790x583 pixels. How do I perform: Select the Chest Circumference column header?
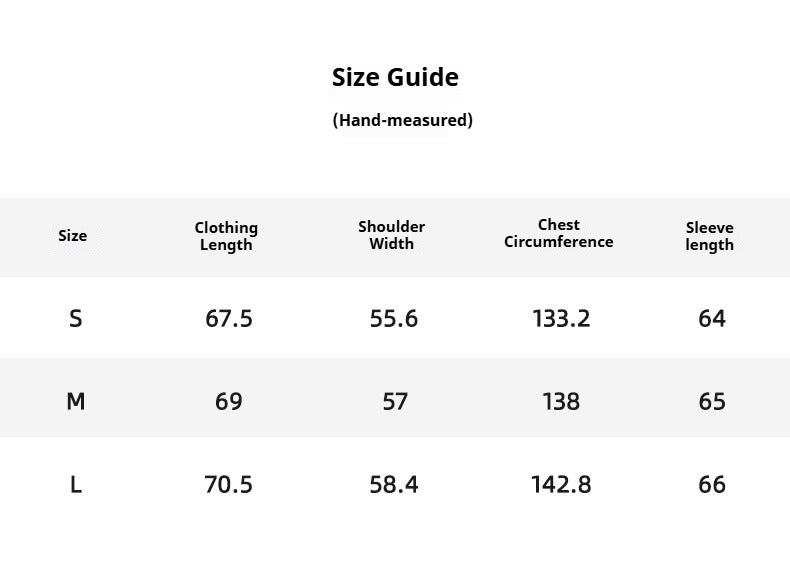point(559,233)
